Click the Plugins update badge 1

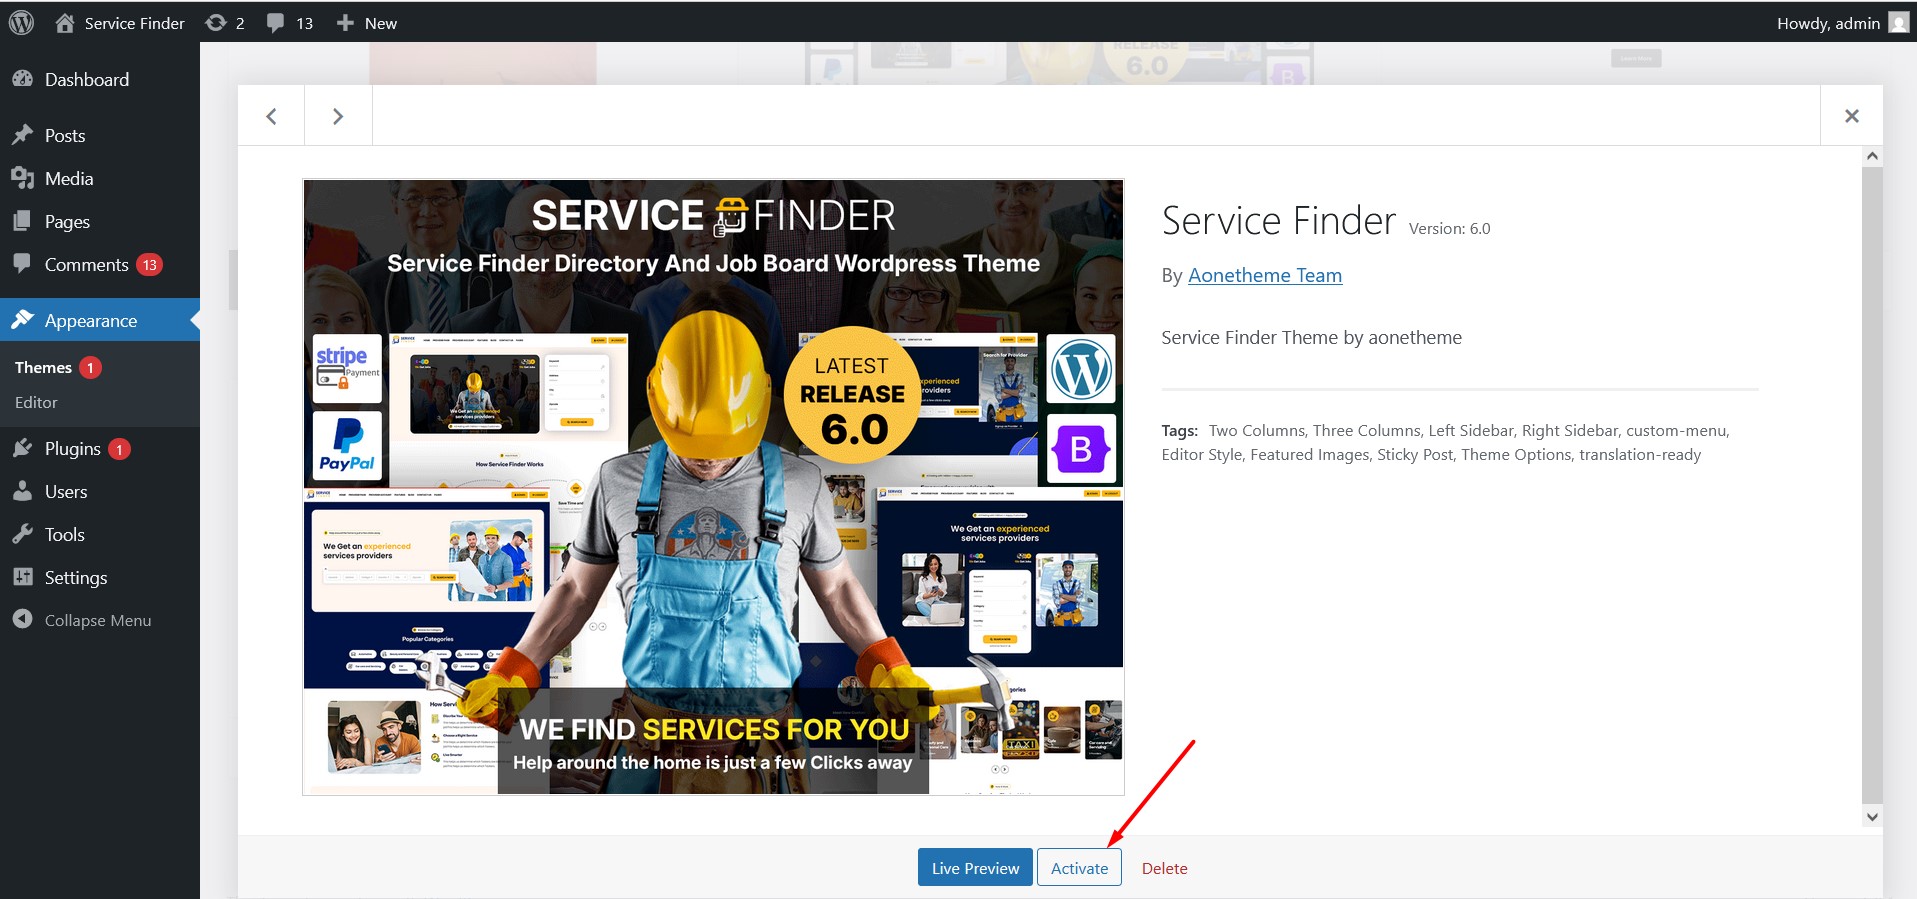tap(119, 449)
